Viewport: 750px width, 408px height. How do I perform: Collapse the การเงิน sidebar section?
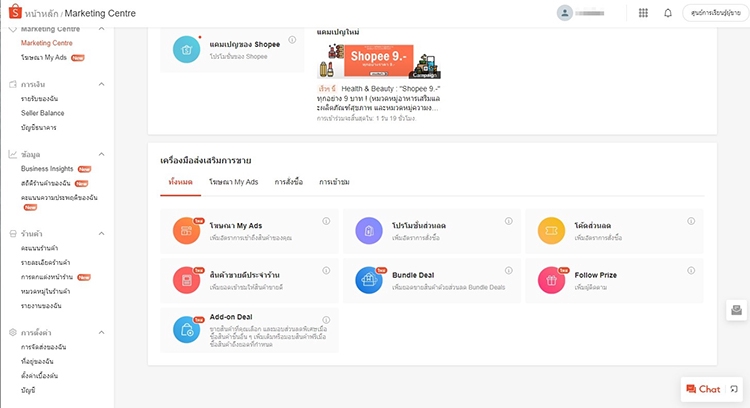click(101, 84)
